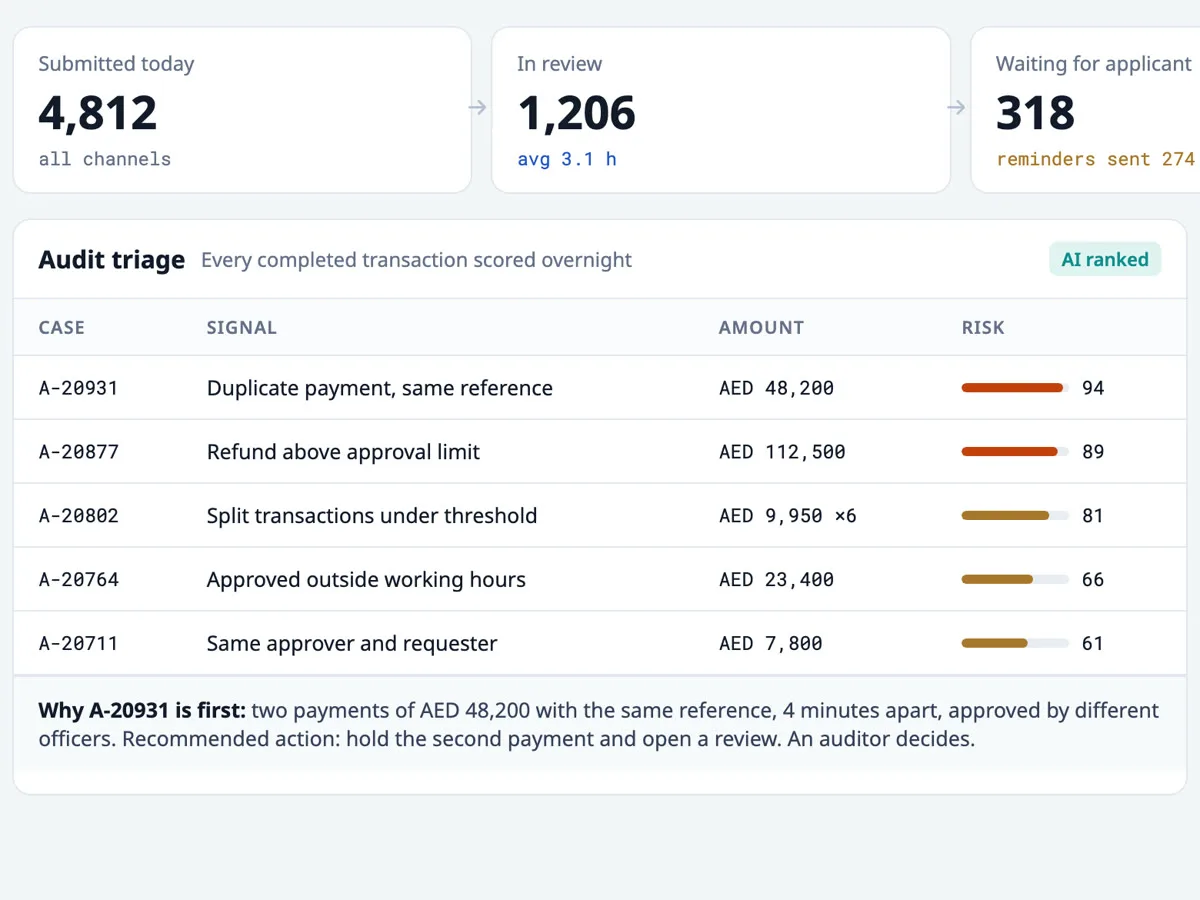Click amount AED 23,400

776,580
